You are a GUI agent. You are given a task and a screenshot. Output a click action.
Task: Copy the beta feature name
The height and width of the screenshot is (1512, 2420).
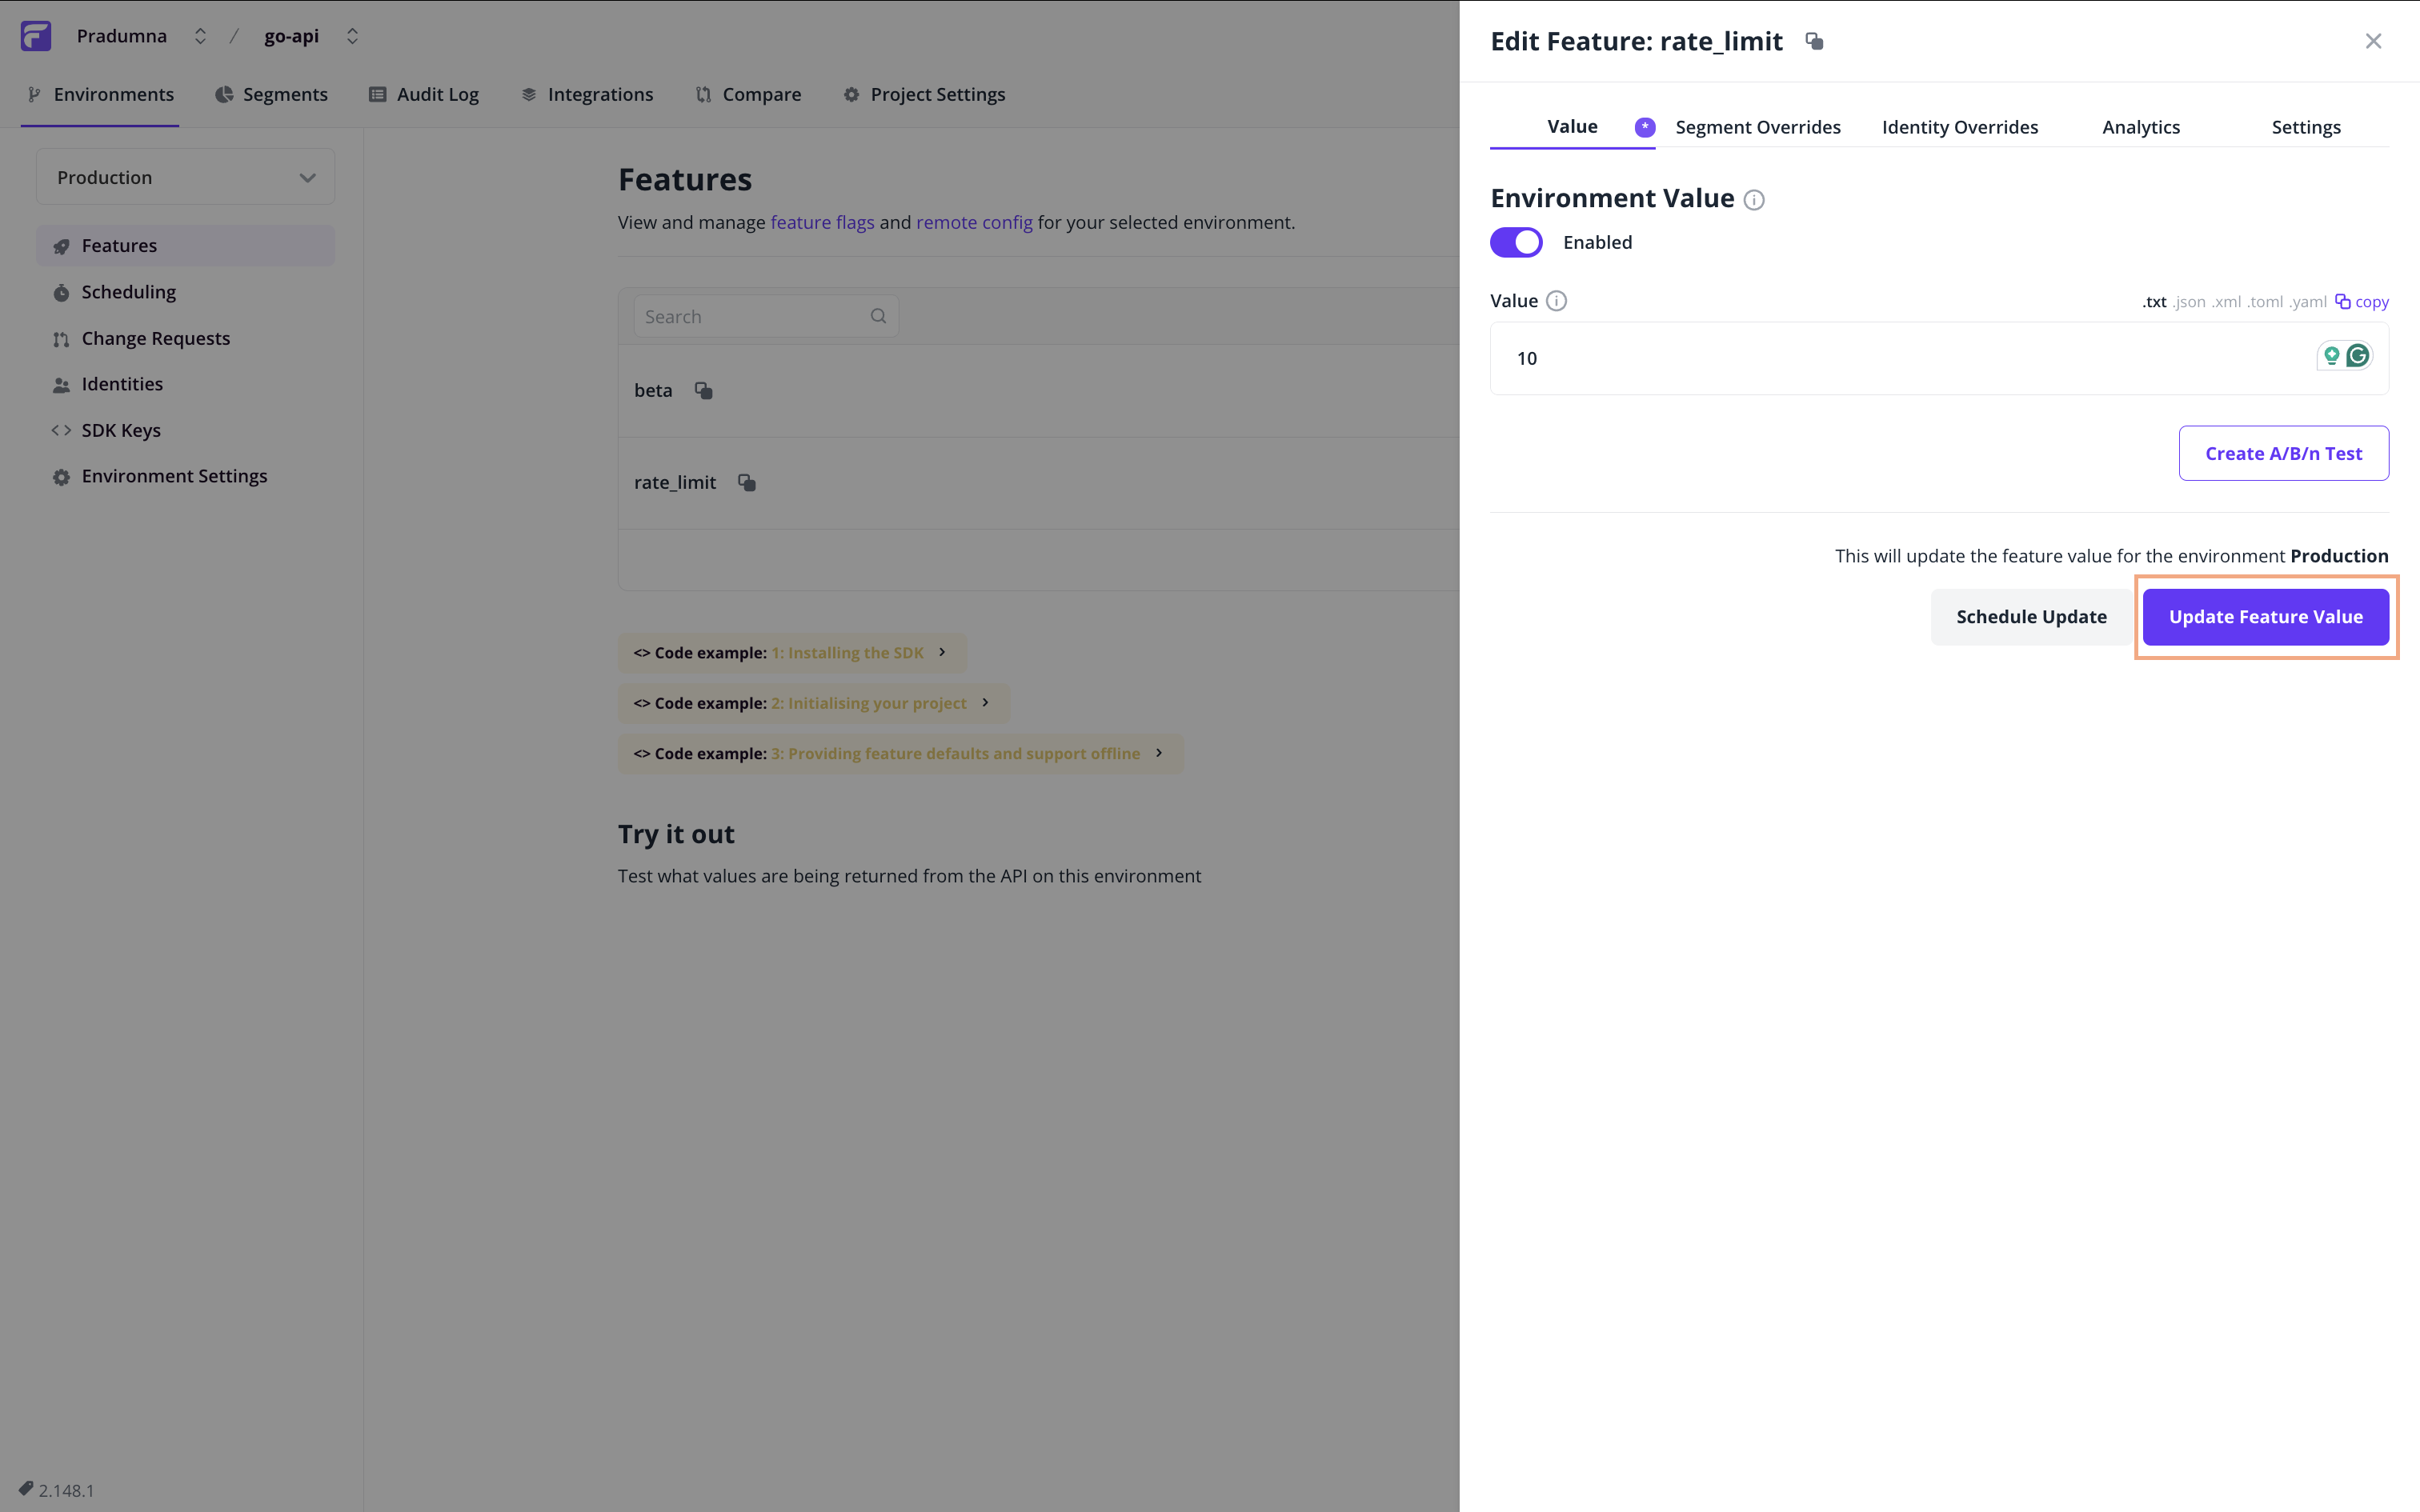(x=704, y=391)
